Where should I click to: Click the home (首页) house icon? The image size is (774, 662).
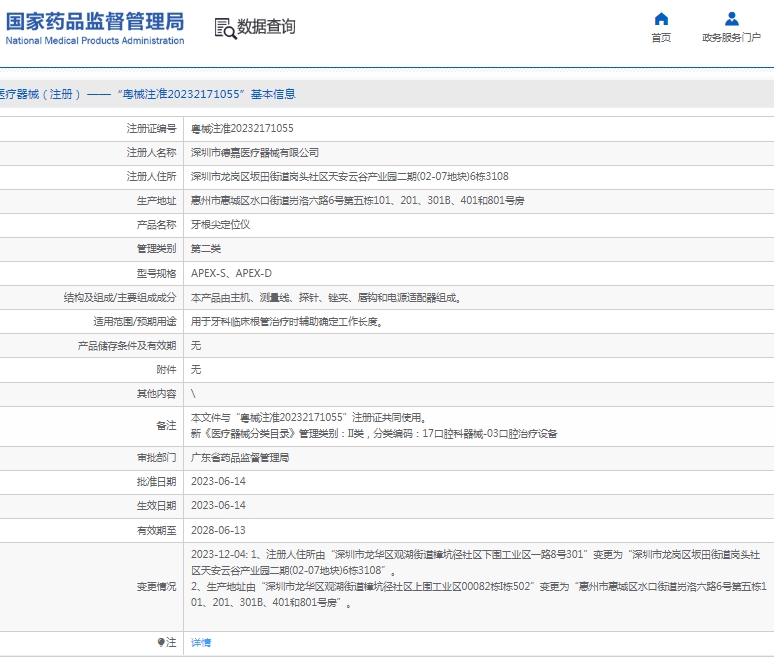point(661,19)
